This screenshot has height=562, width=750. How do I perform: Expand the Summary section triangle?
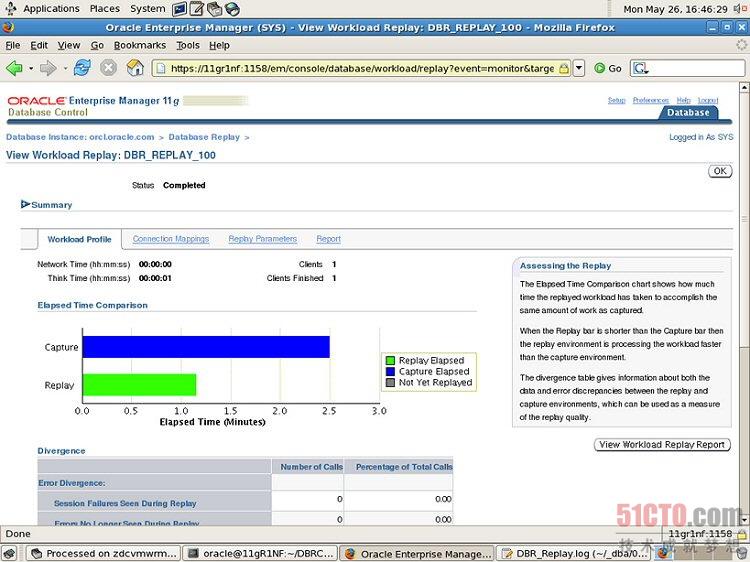[x=25, y=204]
